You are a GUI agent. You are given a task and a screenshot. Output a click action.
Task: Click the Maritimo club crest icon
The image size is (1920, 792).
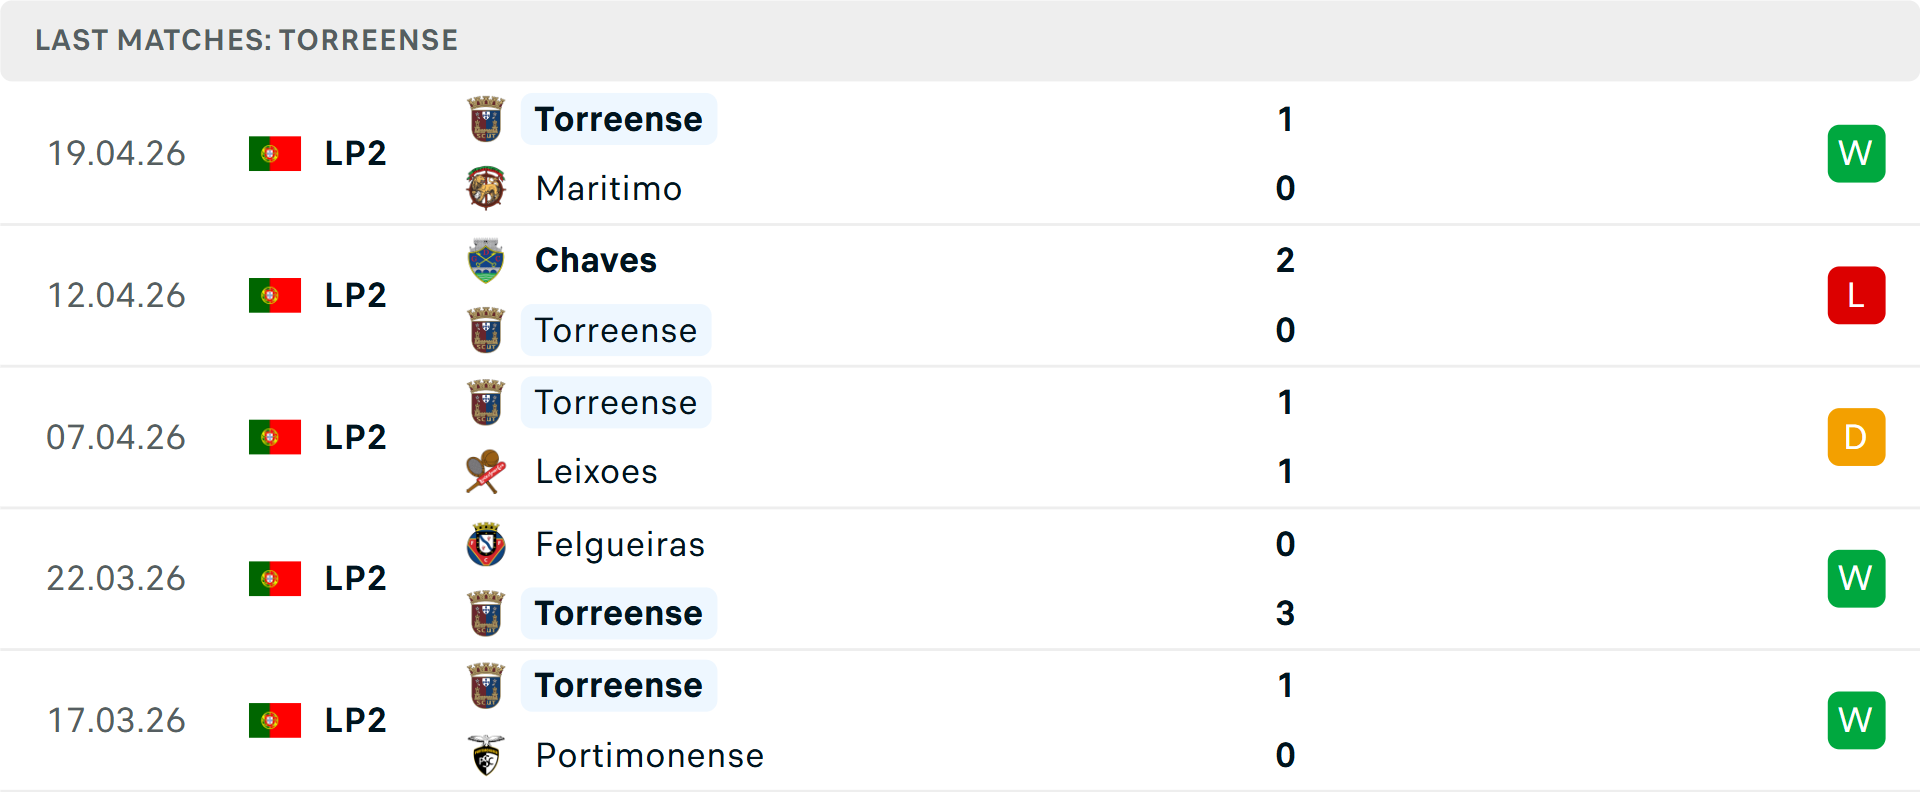pos(486,188)
